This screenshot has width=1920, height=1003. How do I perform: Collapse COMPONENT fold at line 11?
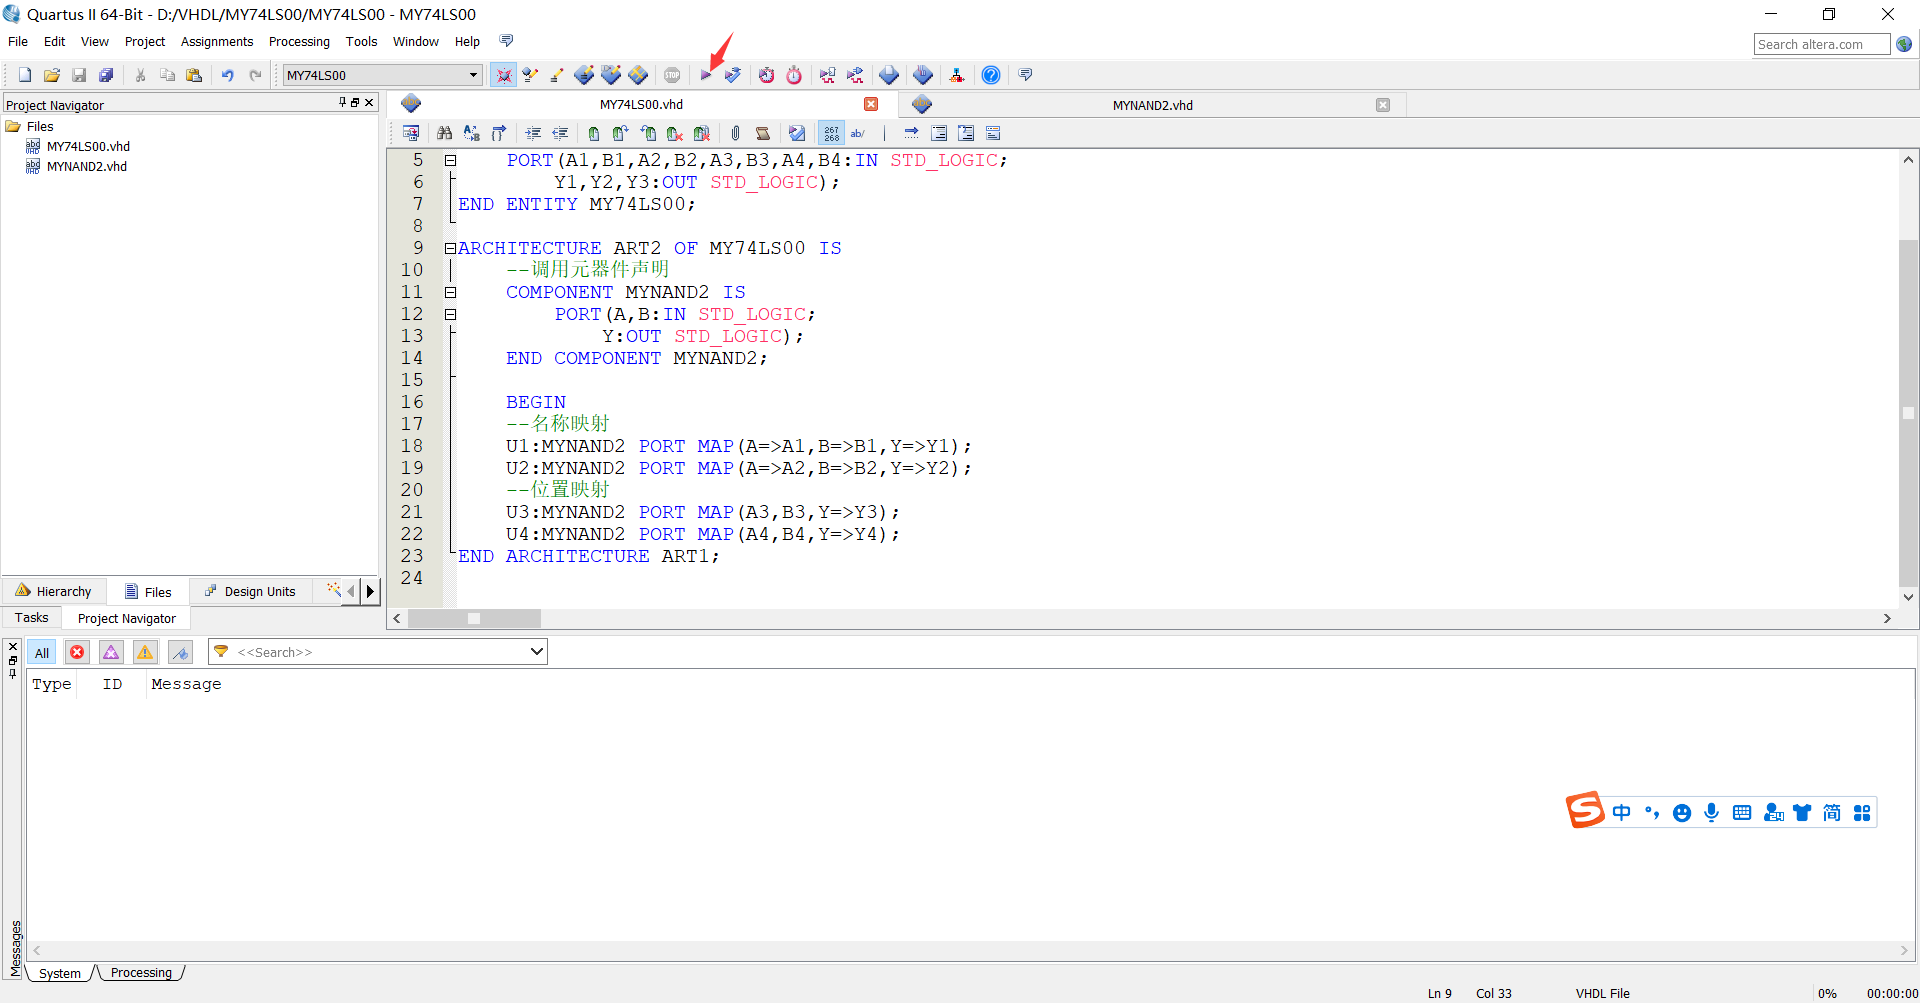[x=451, y=292]
